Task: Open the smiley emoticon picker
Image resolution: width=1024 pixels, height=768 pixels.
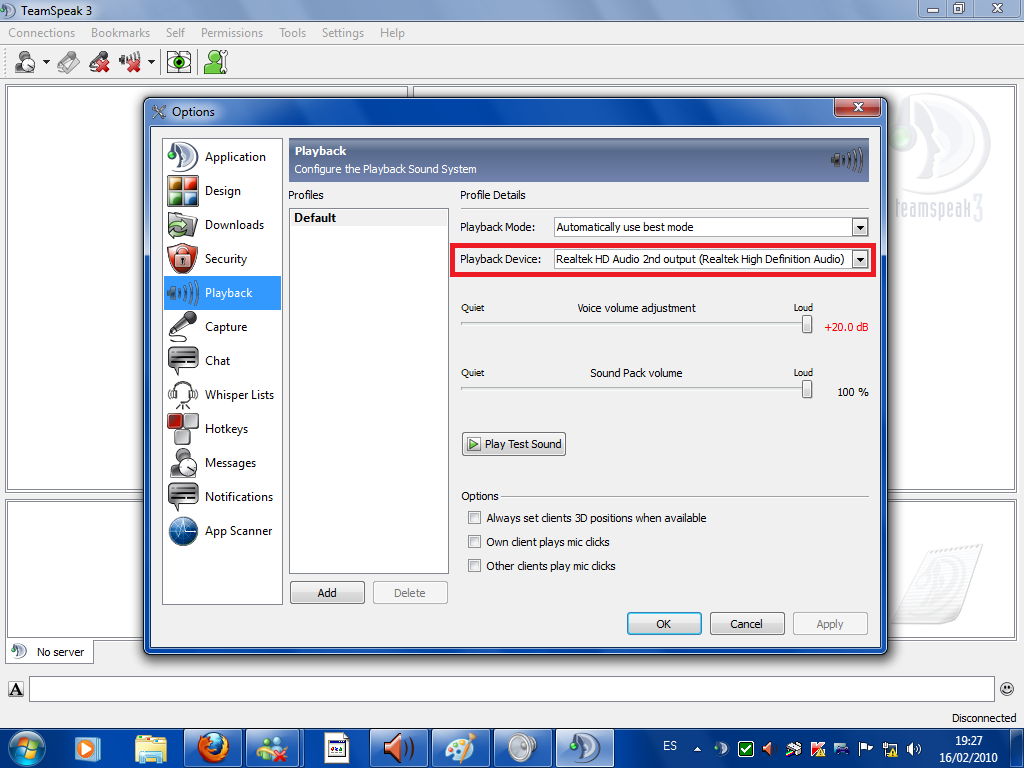Action: (1007, 688)
